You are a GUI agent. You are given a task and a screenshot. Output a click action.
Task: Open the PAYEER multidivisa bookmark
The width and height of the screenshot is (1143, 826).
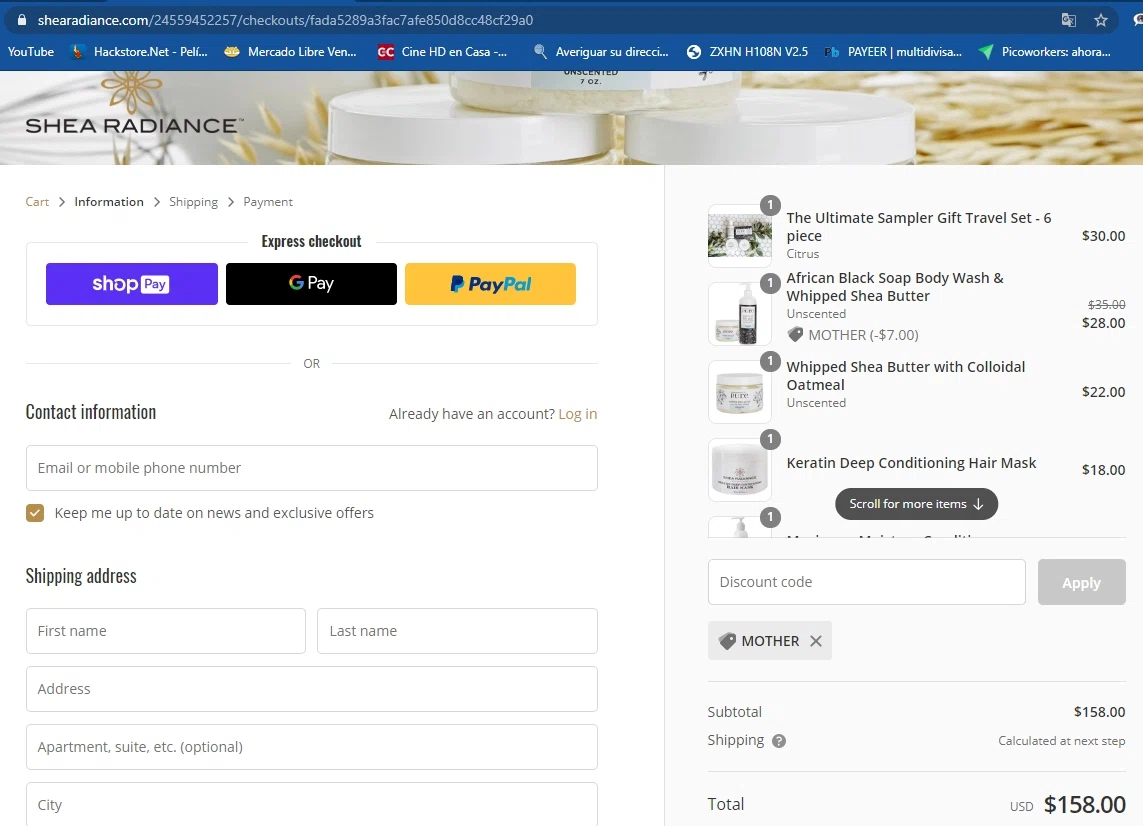893,52
